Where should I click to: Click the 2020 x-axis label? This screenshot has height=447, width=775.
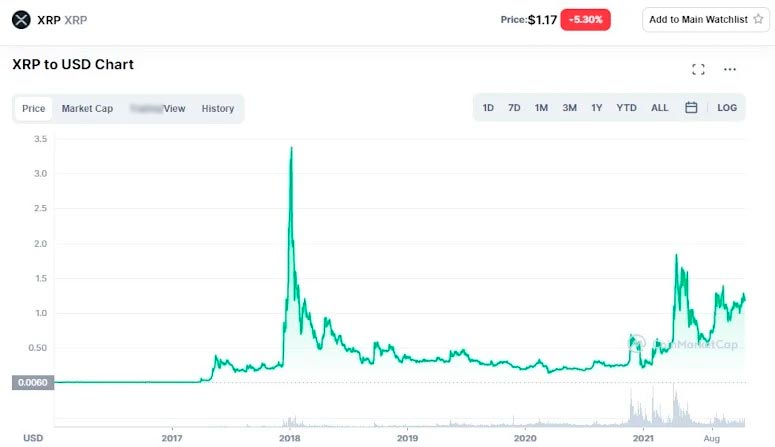point(525,438)
